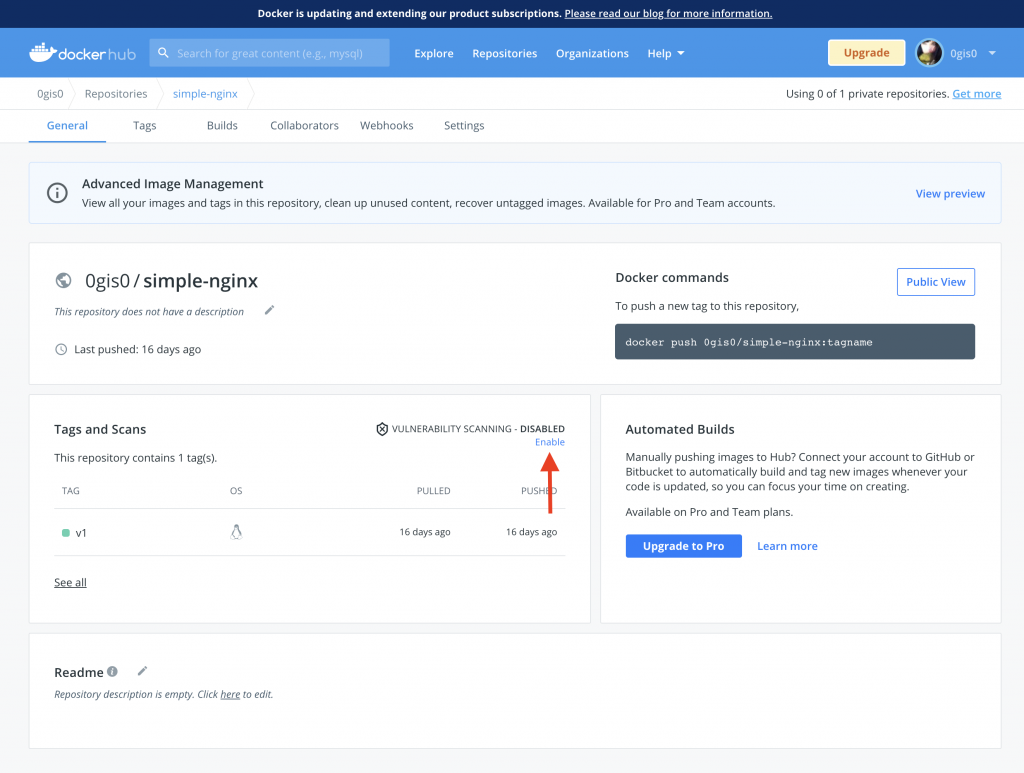Click the Readme info icon
This screenshot has width=1024, height=773.
[x=112, y=671]
